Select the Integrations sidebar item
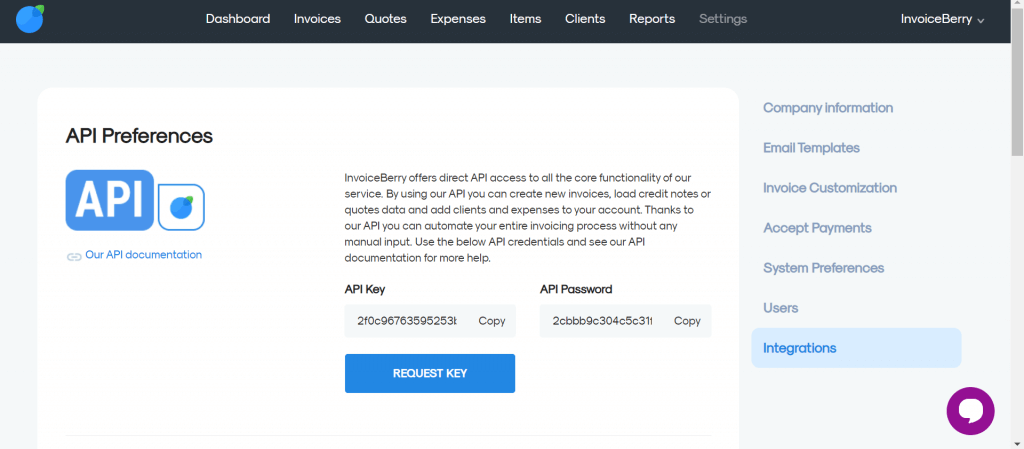This screenshot has height=449, width=1024. click(856, 348)
